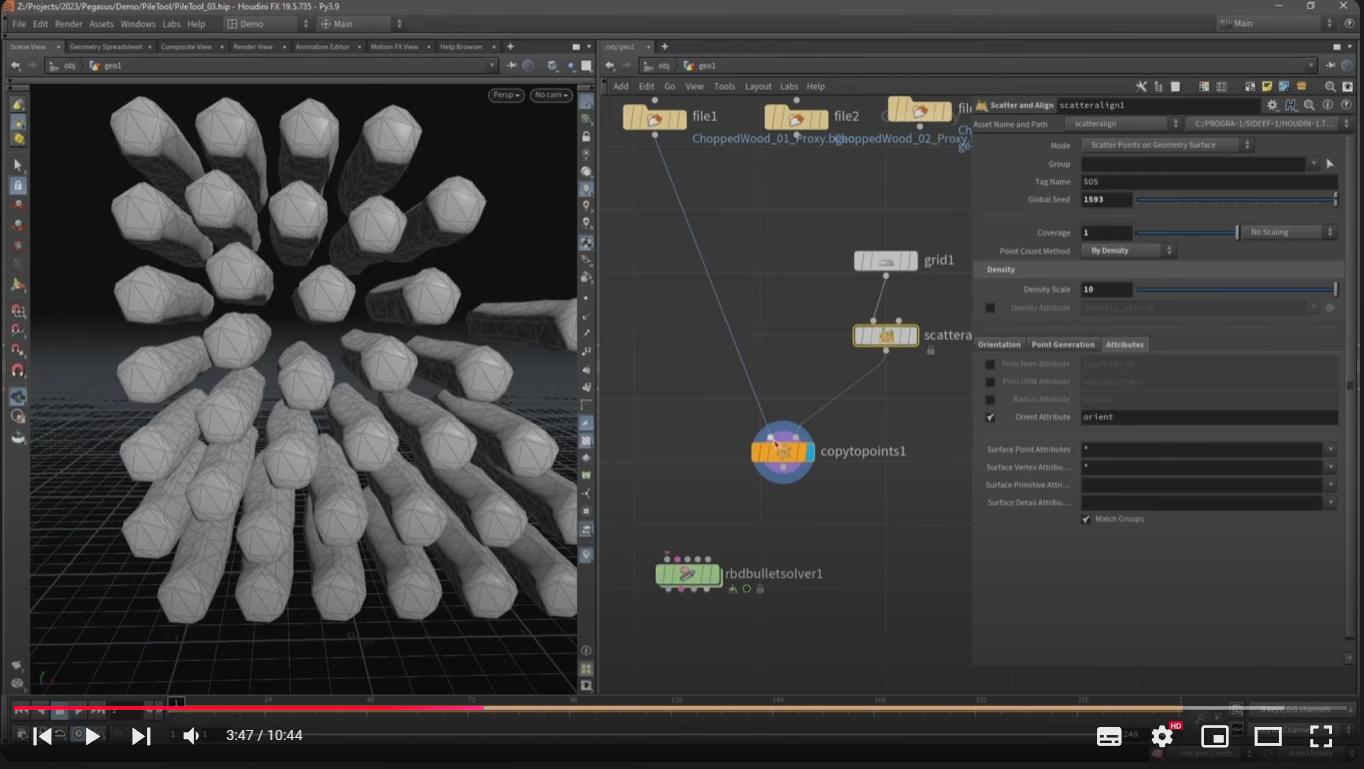Open the Mode dropdown for scatter points
The image size is (1364, 769).
1166,145
